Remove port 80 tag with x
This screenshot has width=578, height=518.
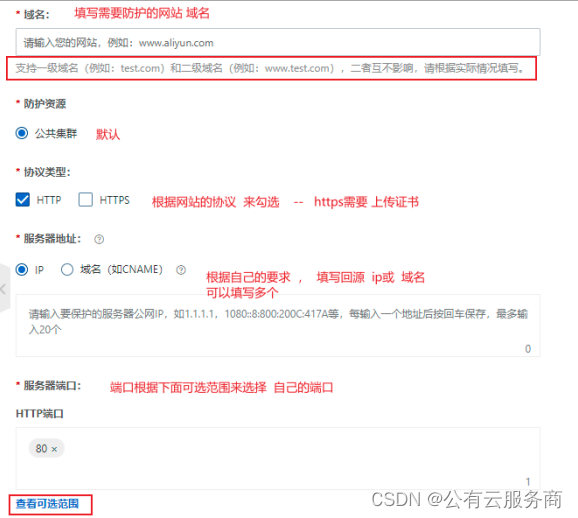click(x=54, y=449)
